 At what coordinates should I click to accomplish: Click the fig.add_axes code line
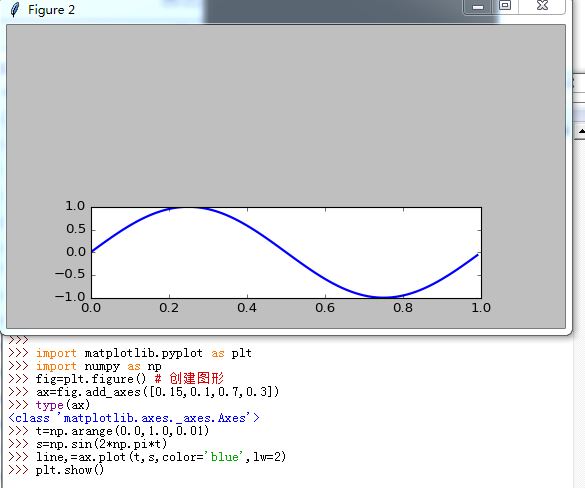[157, 392]
